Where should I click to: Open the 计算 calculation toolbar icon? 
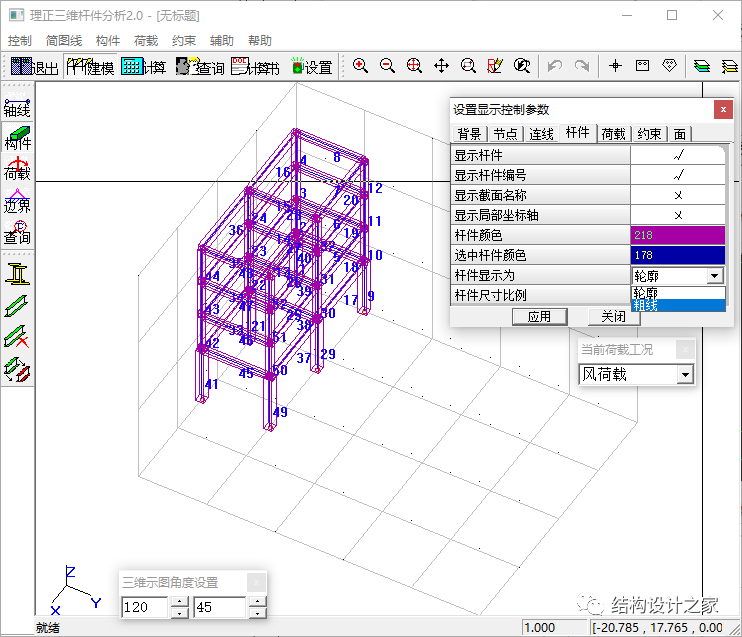click(x=143, y=67)
